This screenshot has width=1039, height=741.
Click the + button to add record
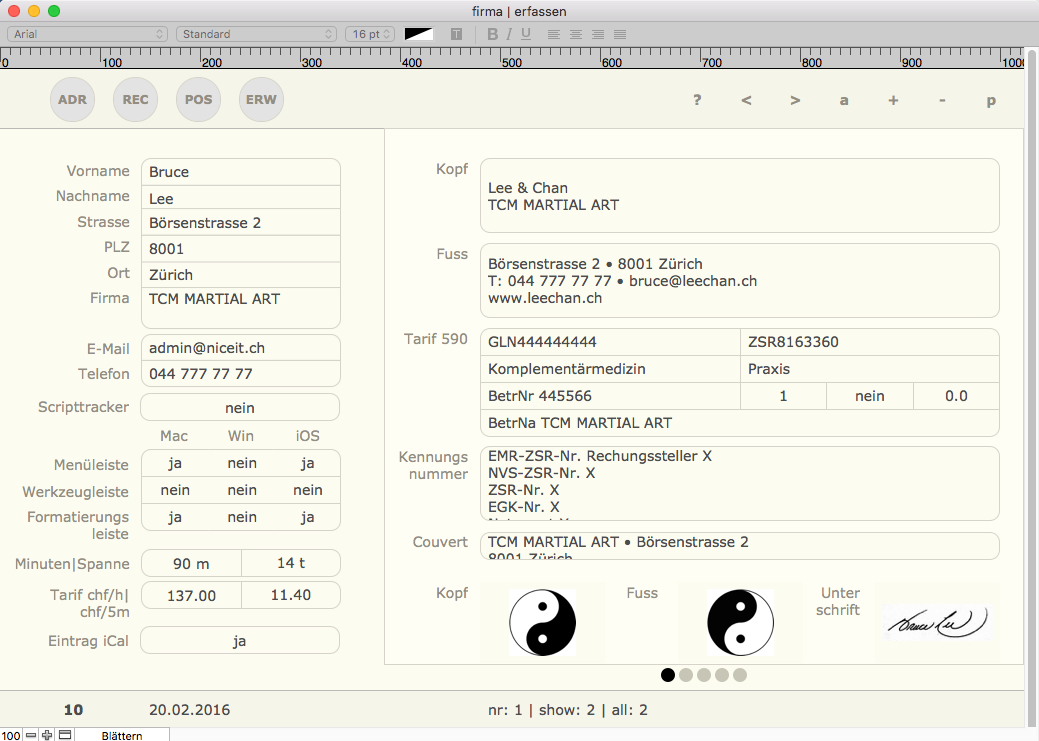click(x=893, y=100)
